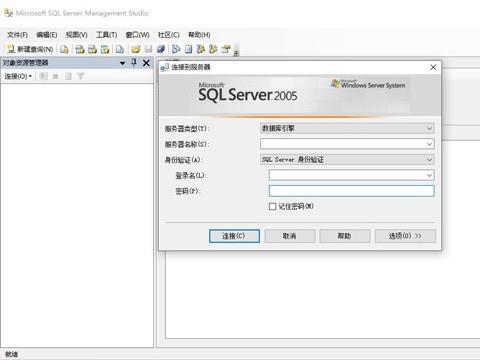Close the 对象资源管理器 panel
Viewport: 480px width, 360px height.
[x=146, y=63]
